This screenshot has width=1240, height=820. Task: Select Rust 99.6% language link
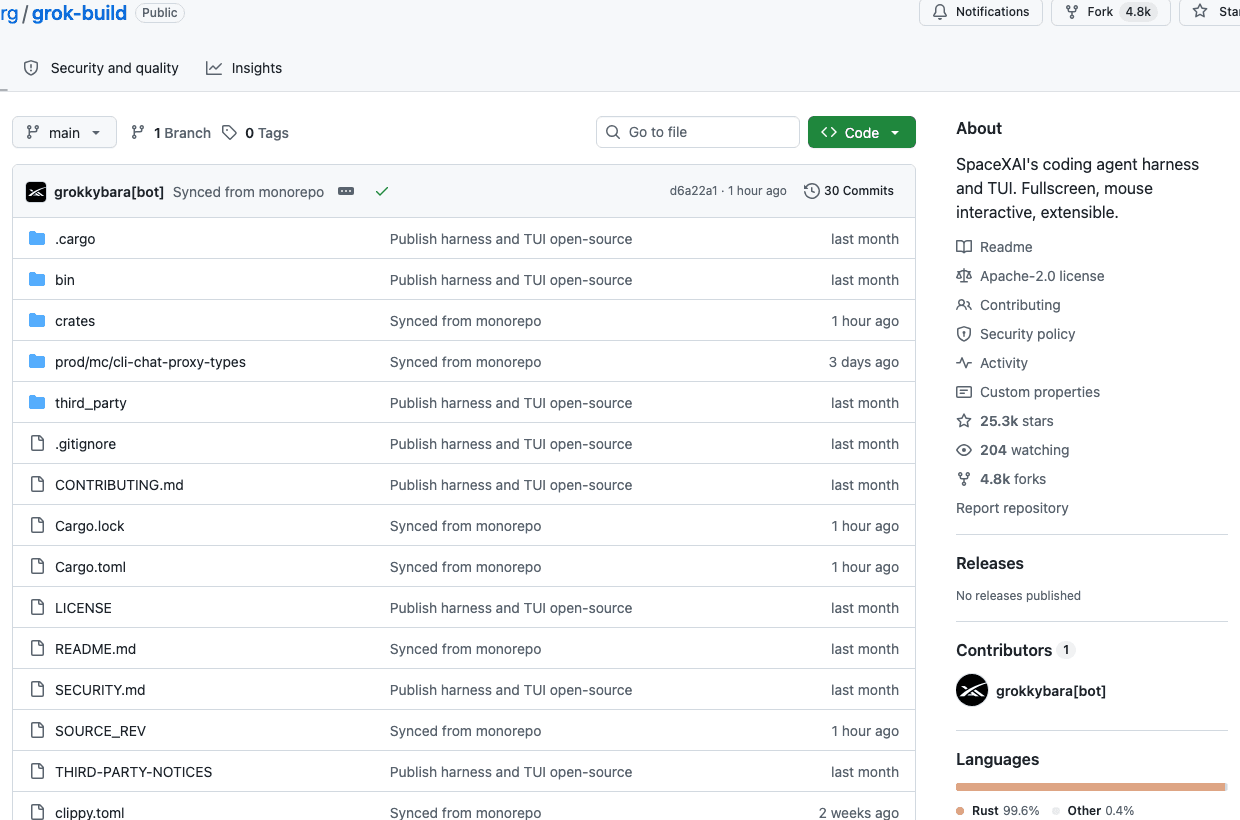998,811
